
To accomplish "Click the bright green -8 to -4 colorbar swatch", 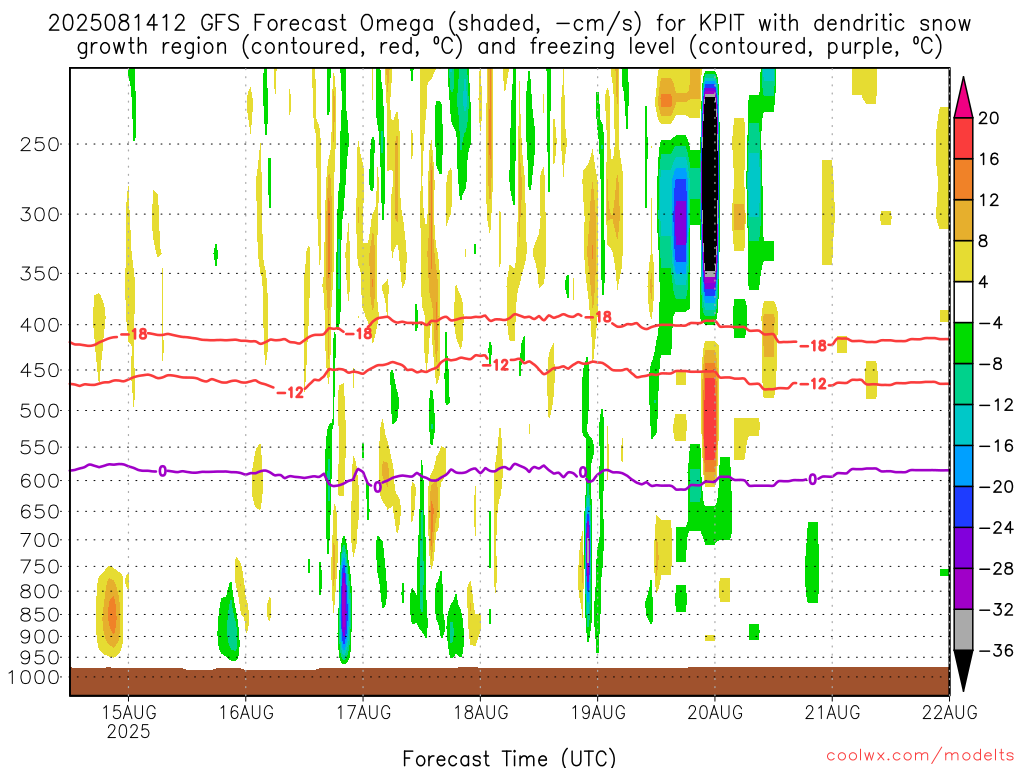I will (x=963, y=343).
